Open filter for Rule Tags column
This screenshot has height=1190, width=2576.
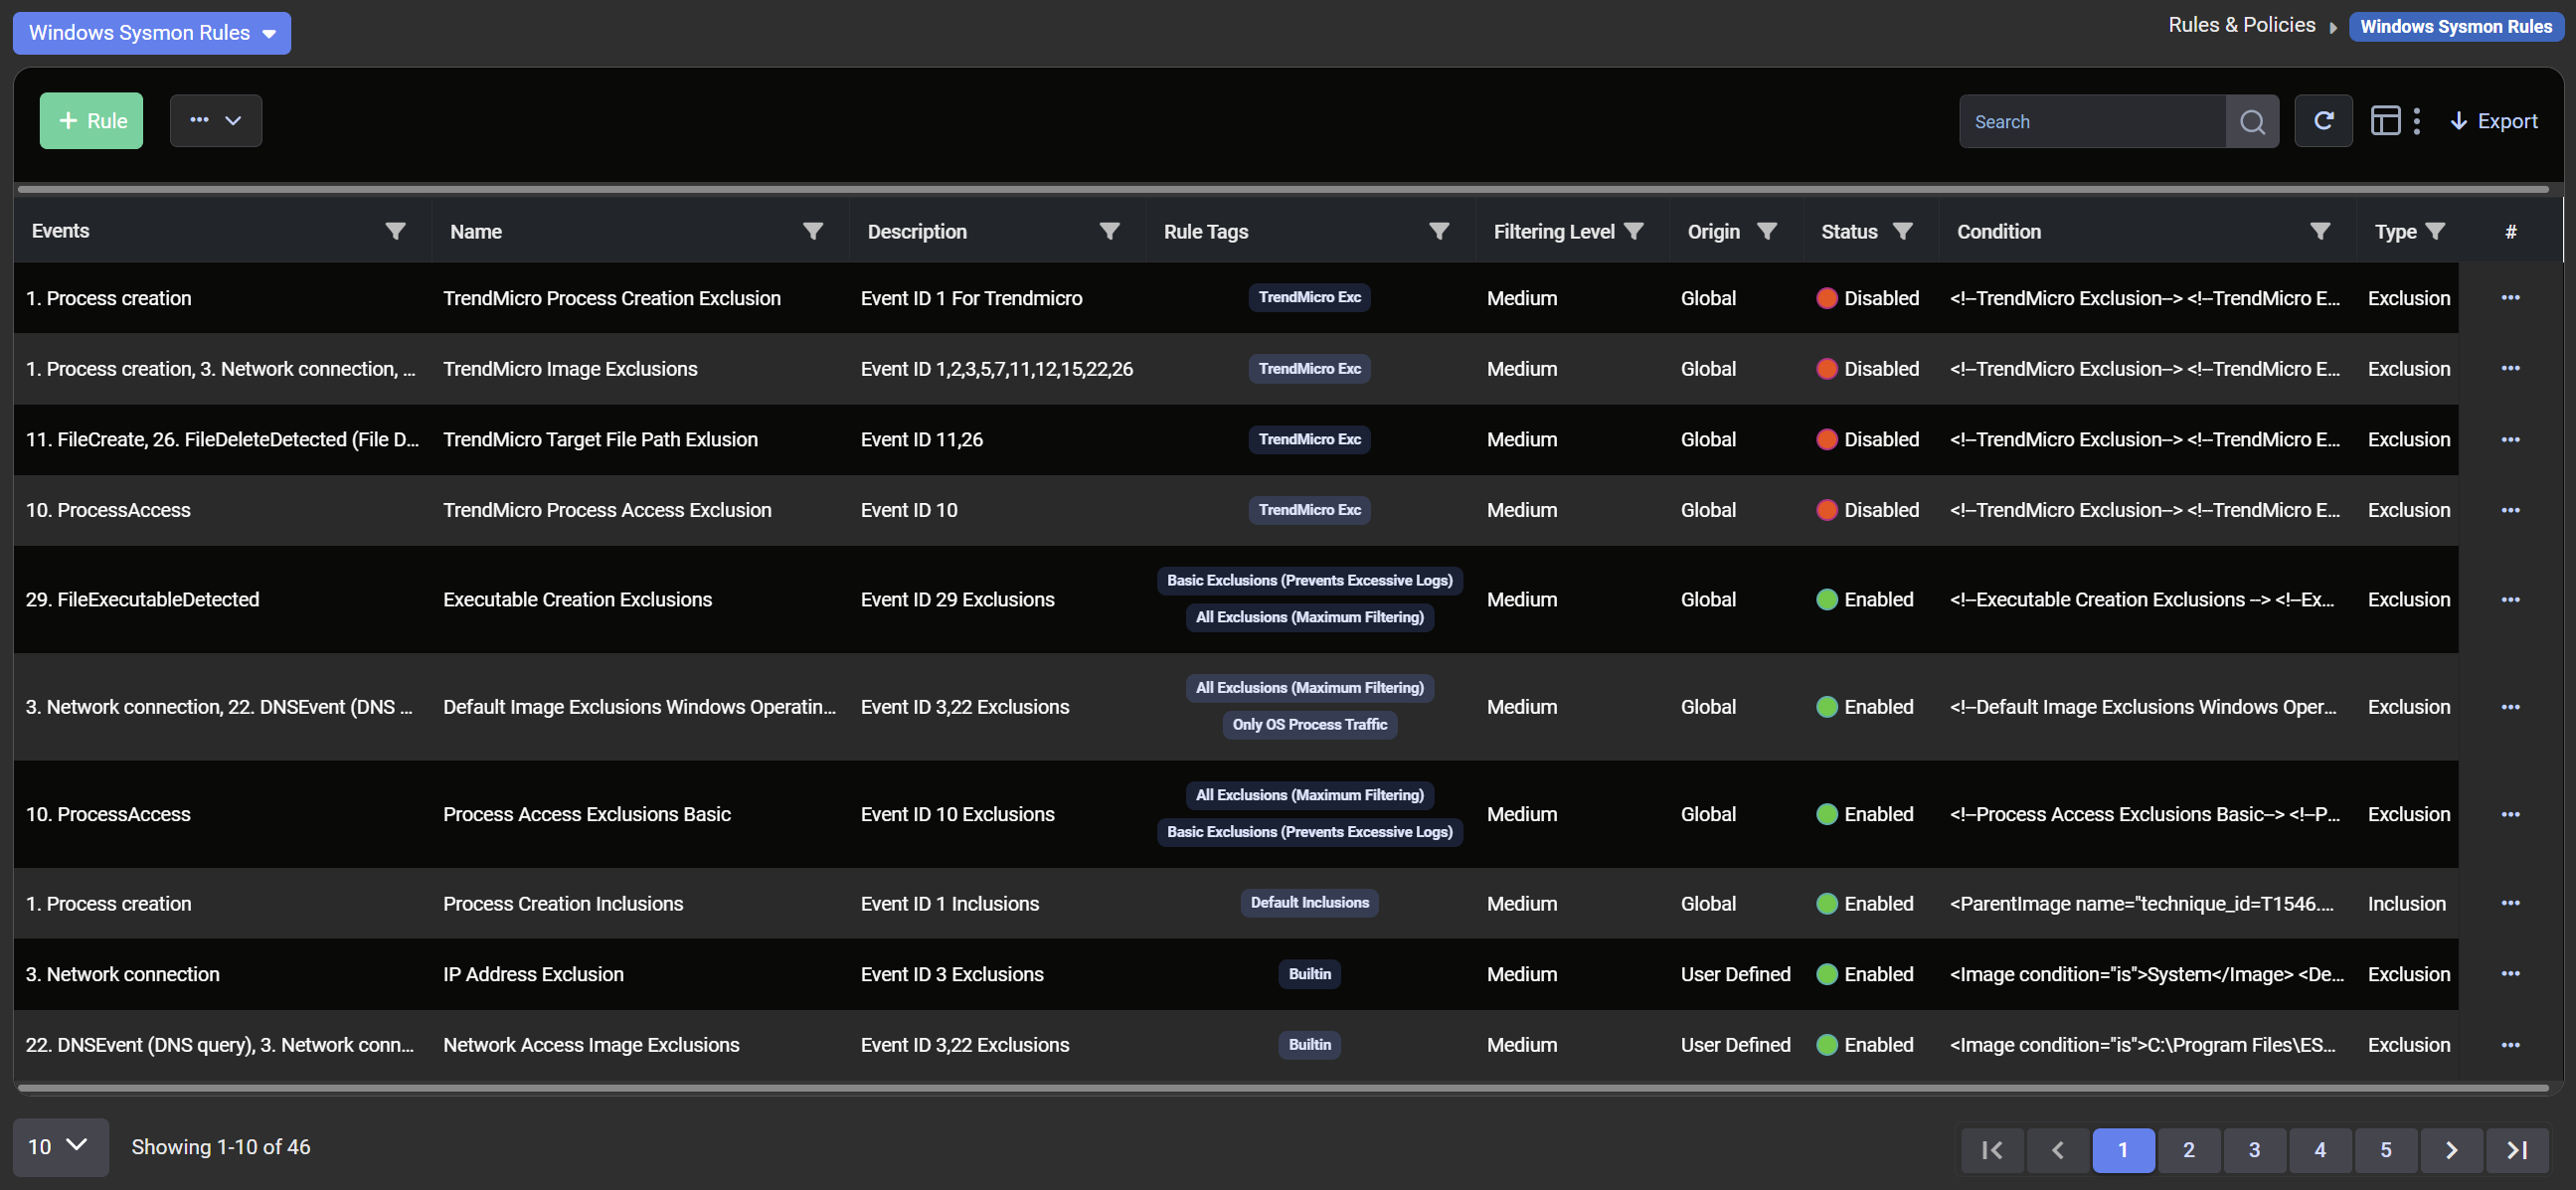point(1438,231)
